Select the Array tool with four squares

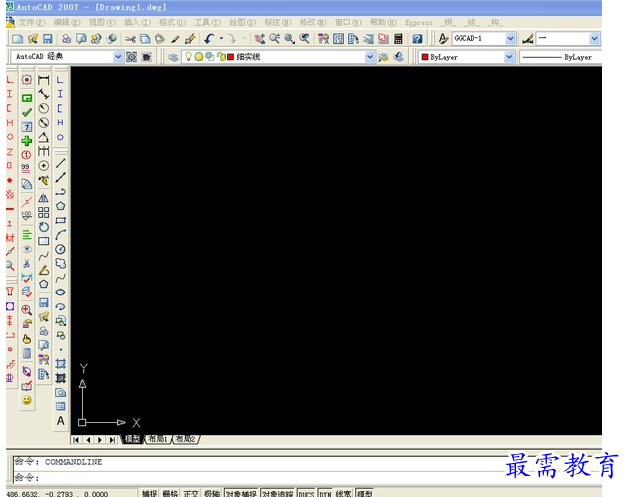click(x=44, y=212)
